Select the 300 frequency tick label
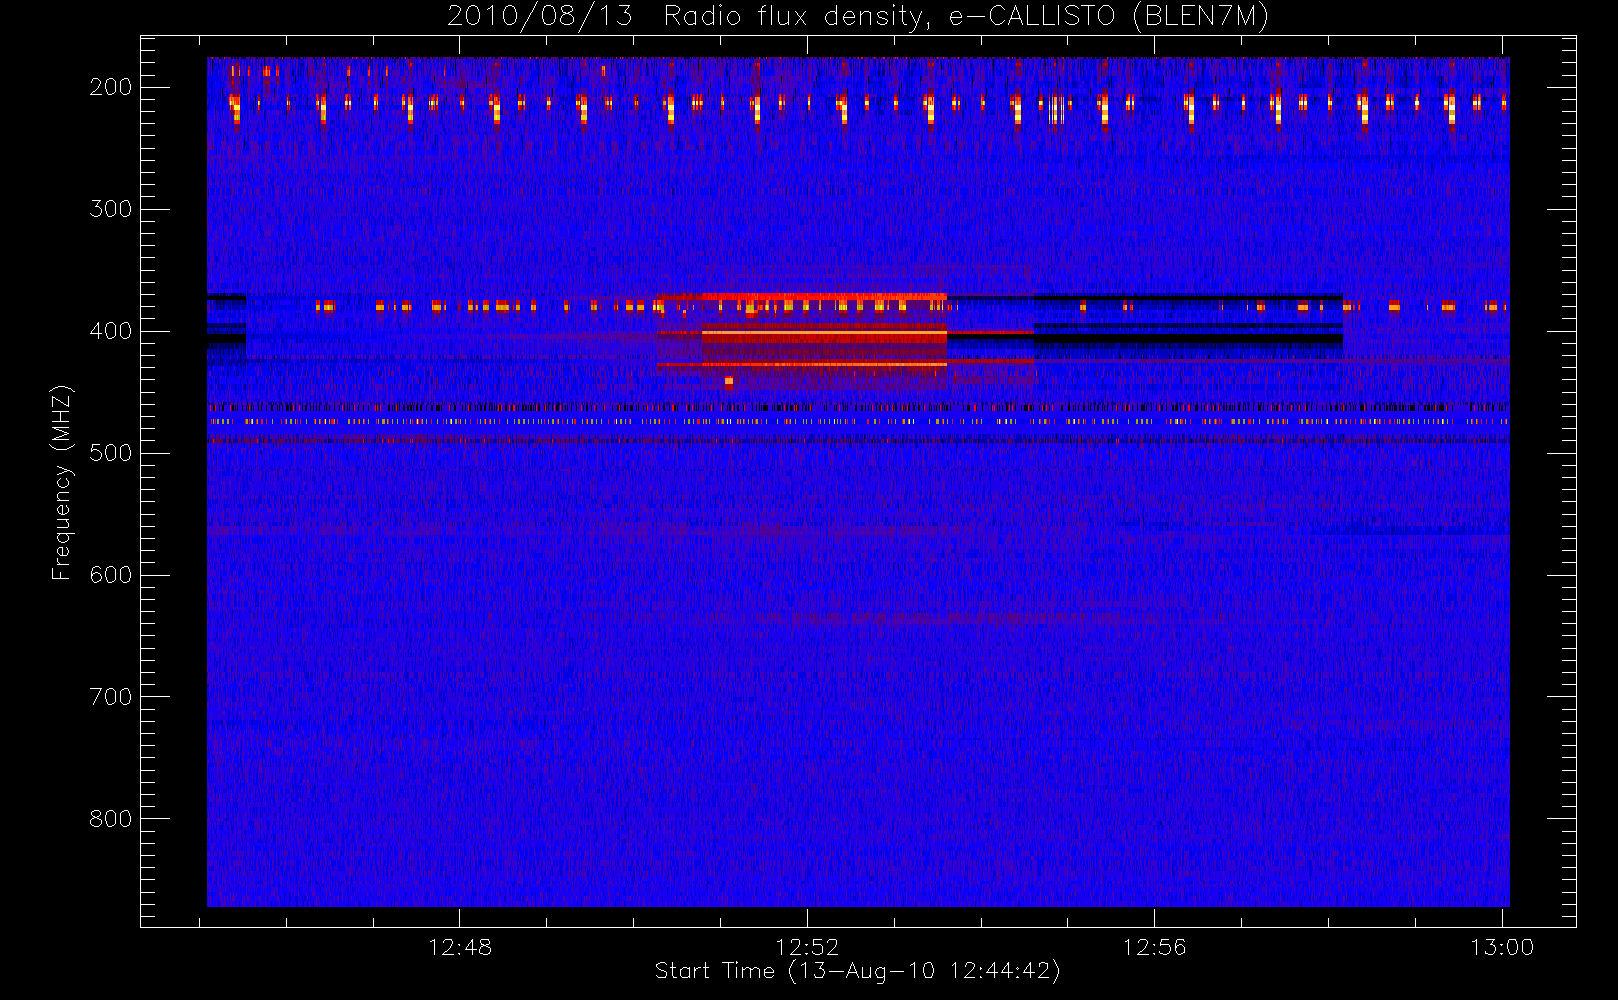Screen dimensions: 1618x1000 (x=110, y=209)
